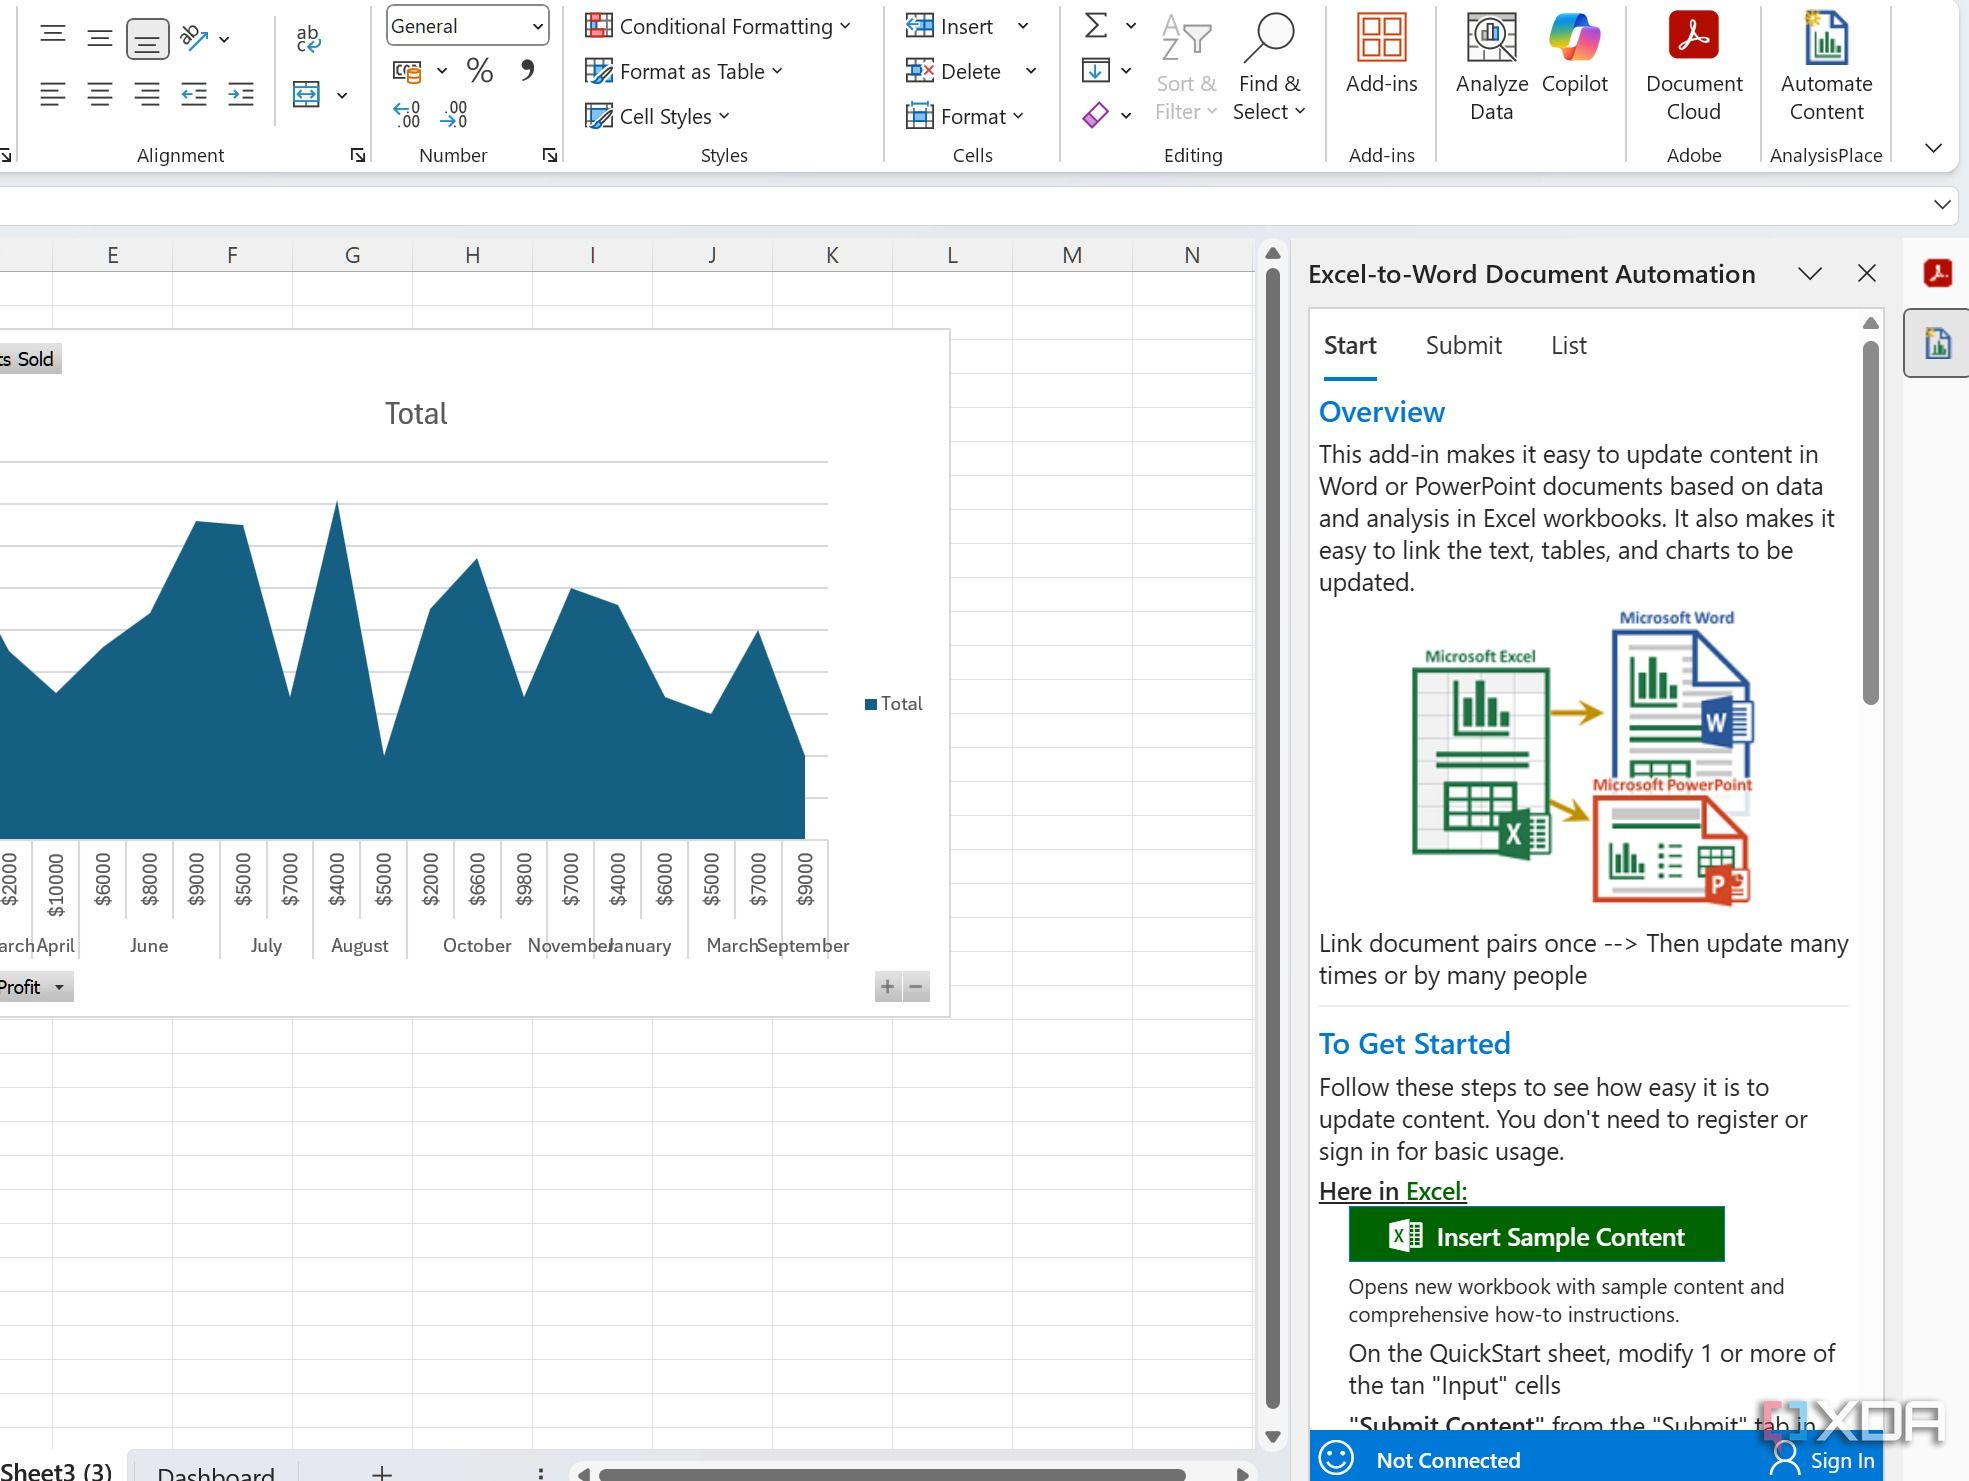1969x1481 pixels.
Task: Switch to the Submit tab
Action: click(x=1464, y=345)
